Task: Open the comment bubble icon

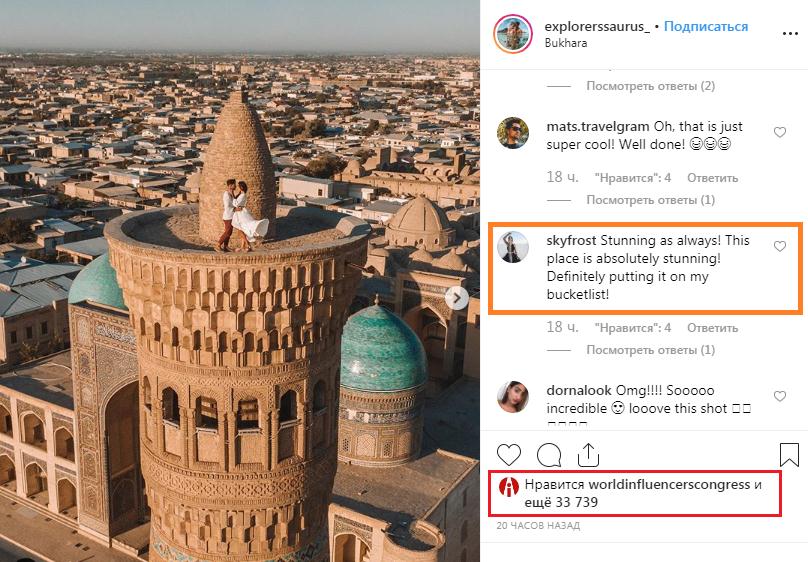Action: pos(549,455)
